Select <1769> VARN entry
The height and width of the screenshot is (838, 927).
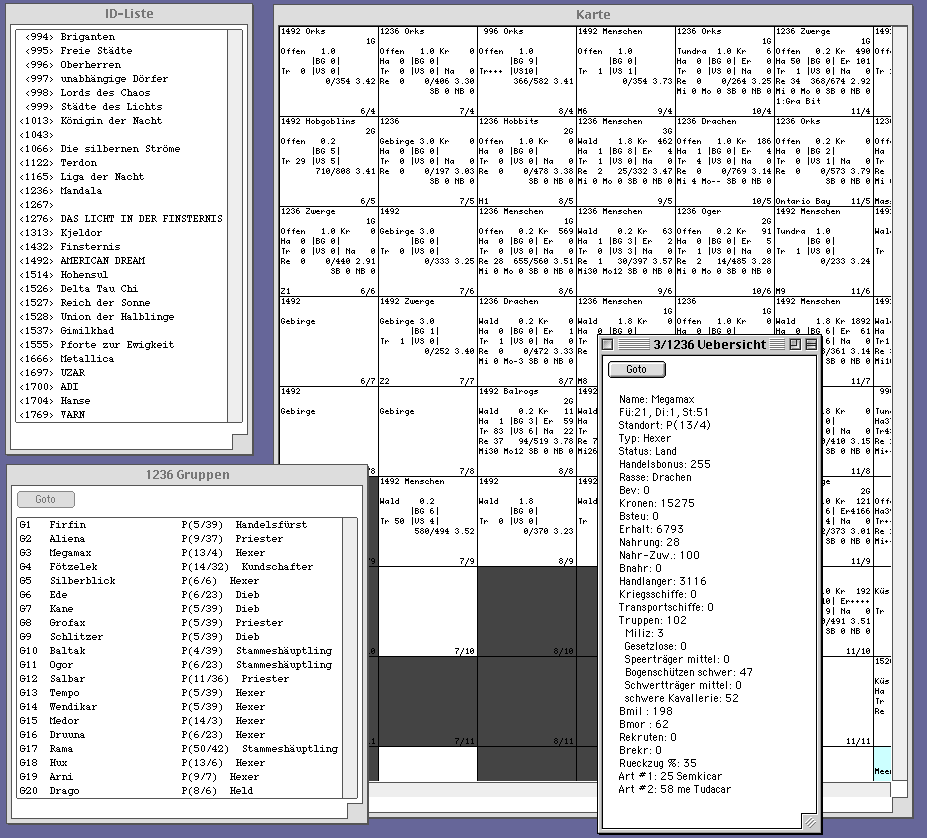pyautogui.click(x=121, y=415)
